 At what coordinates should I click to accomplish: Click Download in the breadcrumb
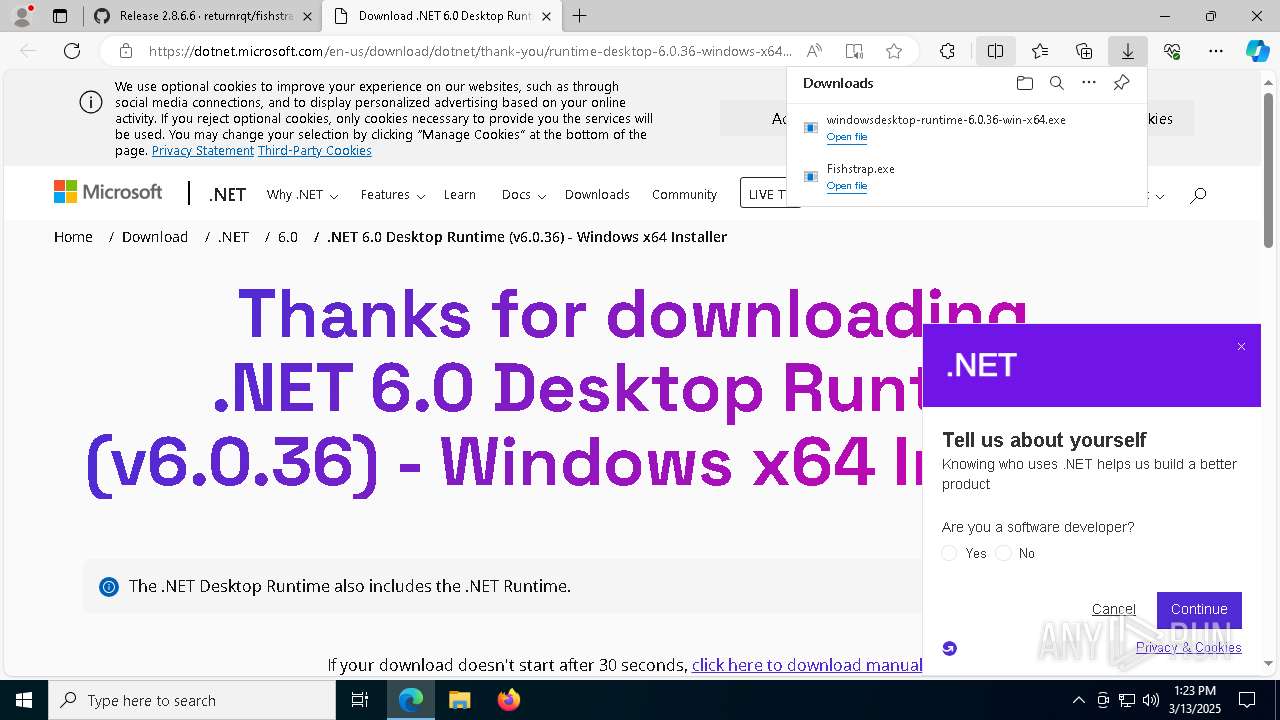pyautogui.click(x=155, y=237)
